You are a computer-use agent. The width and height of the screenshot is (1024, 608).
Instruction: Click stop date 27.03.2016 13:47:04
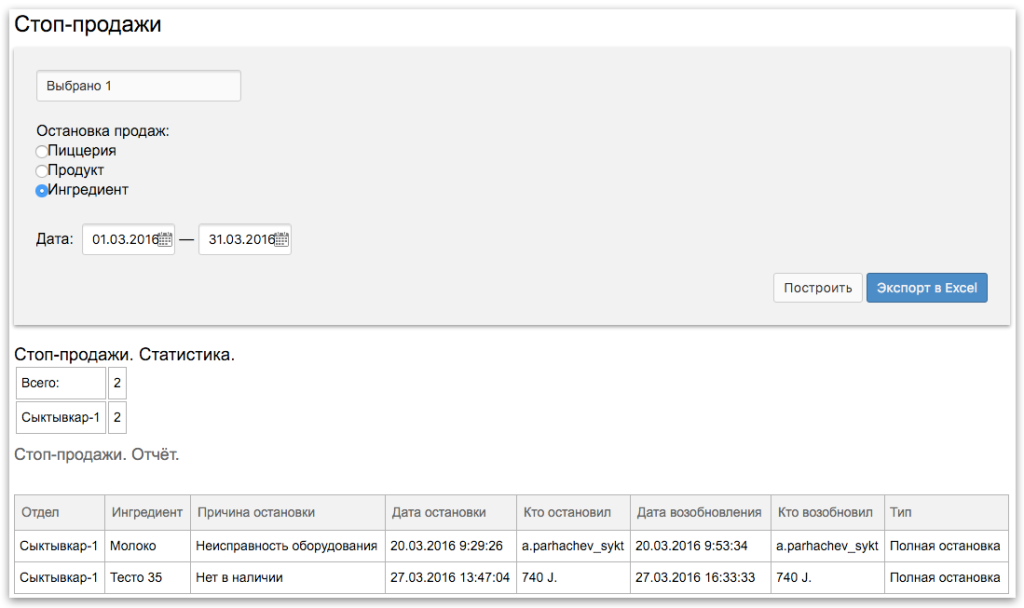coord(451,578)
